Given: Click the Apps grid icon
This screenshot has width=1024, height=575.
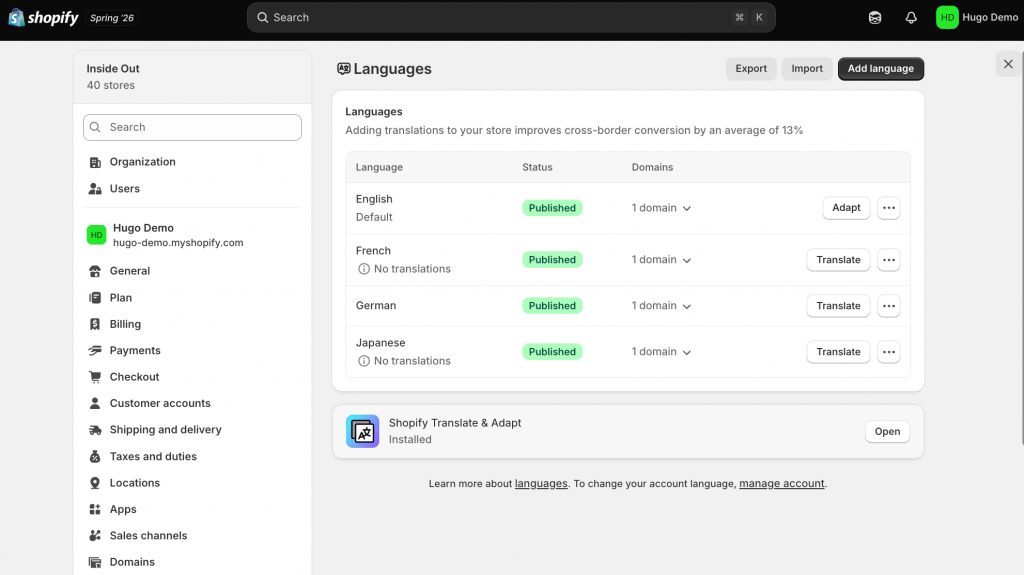Looking at the screenshot, I should coord(95,509).
